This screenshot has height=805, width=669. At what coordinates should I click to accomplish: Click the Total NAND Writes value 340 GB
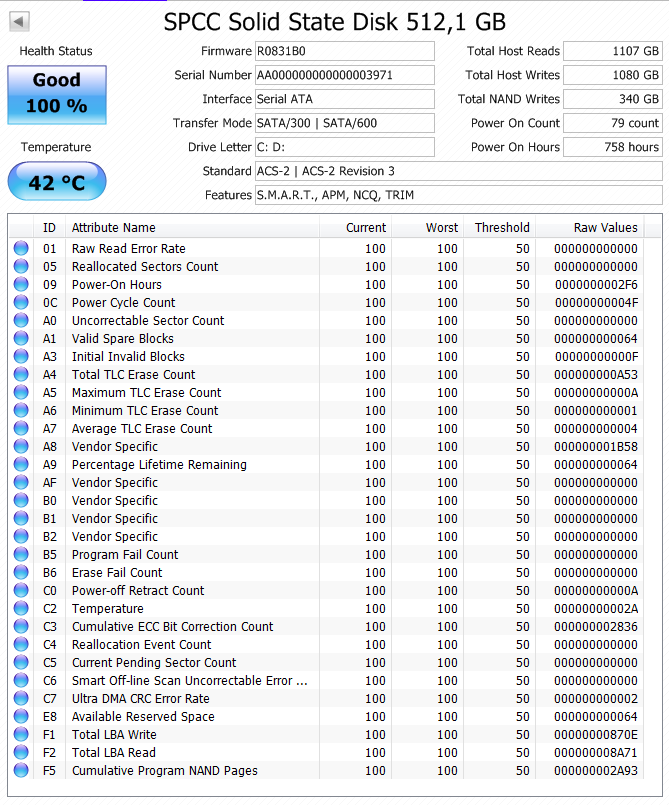click(x=613, y=99)
